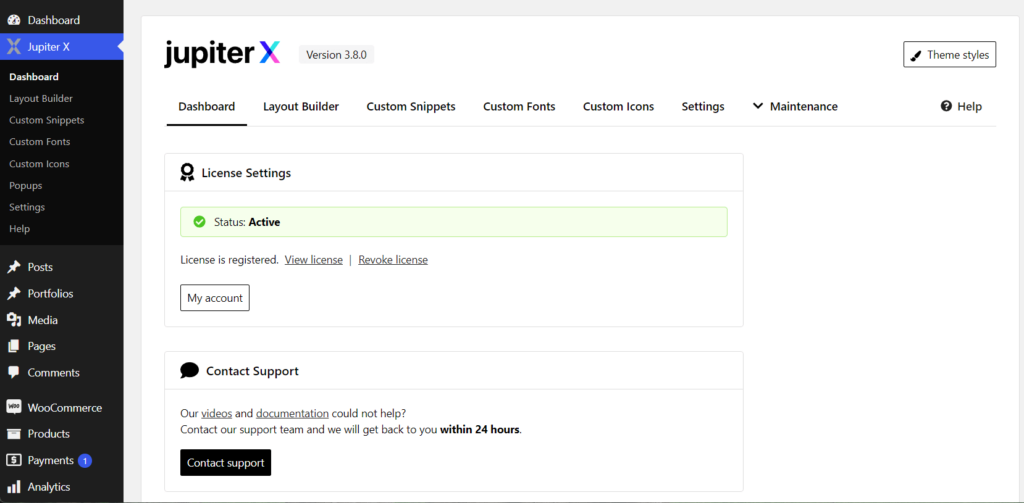Click the Portfolios pin icon
The height and width of the screenshot is (503, 1024).
14,294
